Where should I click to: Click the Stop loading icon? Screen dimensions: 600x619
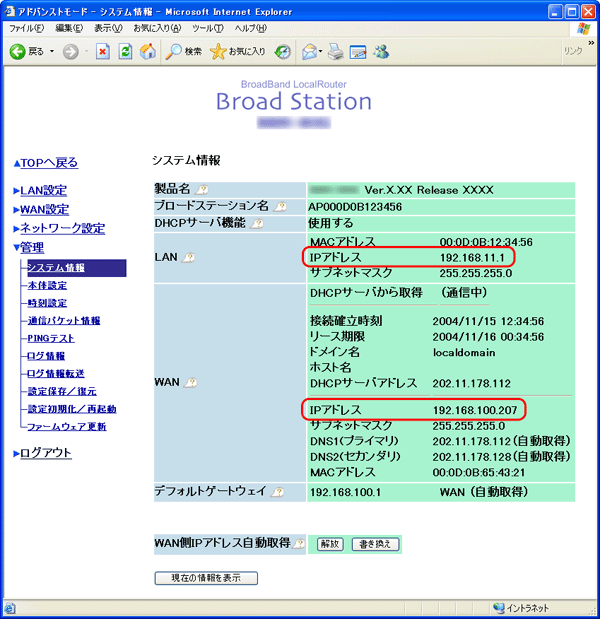[103, 52]
